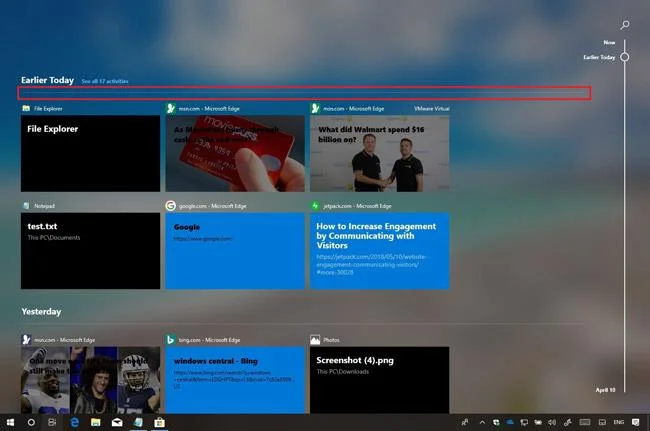Toggle the Task View button on taskbar

point(52,422)
